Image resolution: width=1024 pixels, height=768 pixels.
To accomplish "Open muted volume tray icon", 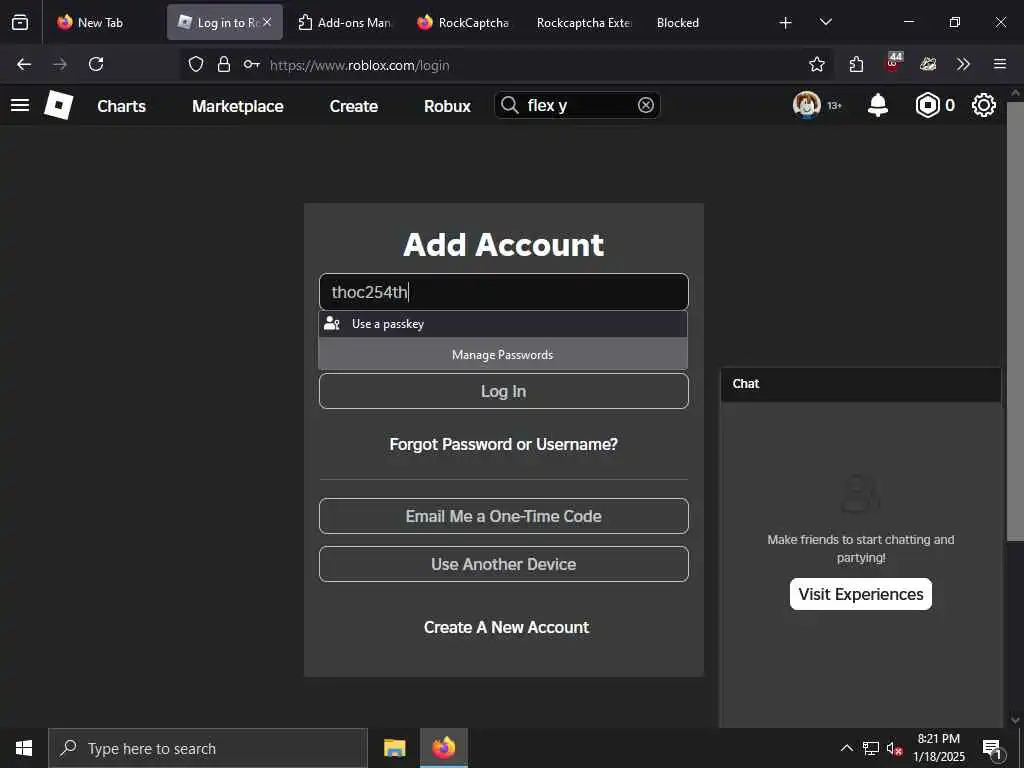I will coord(895,748).
